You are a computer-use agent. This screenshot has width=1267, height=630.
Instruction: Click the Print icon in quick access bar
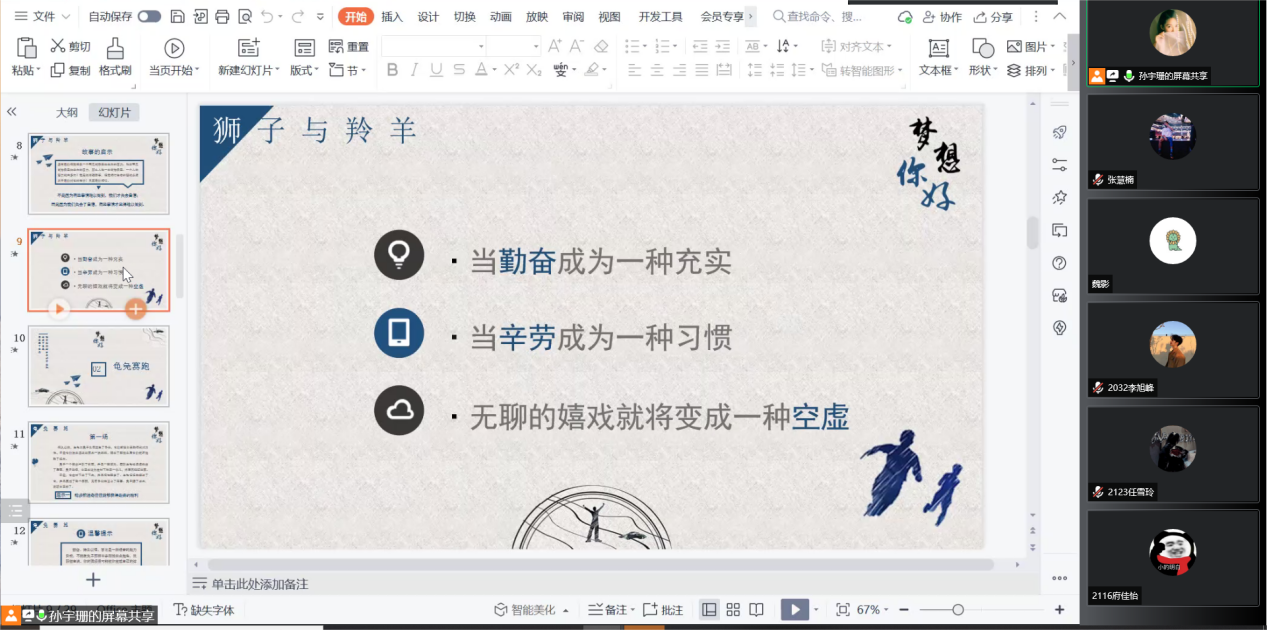[222, 17]
